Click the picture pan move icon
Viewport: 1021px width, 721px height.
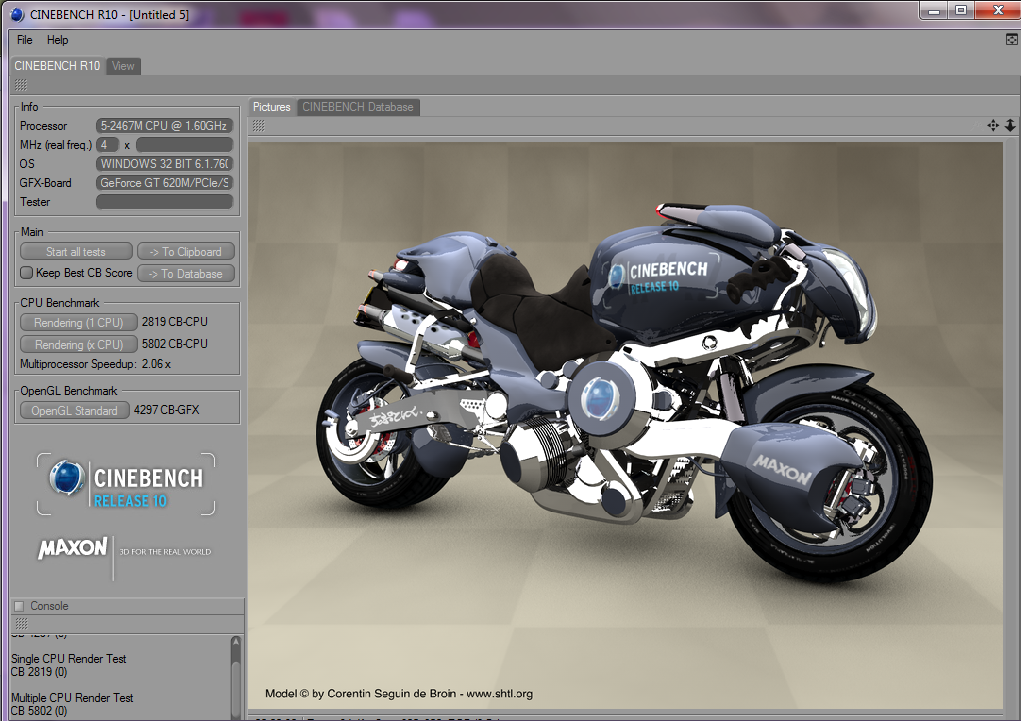[993, 125]
